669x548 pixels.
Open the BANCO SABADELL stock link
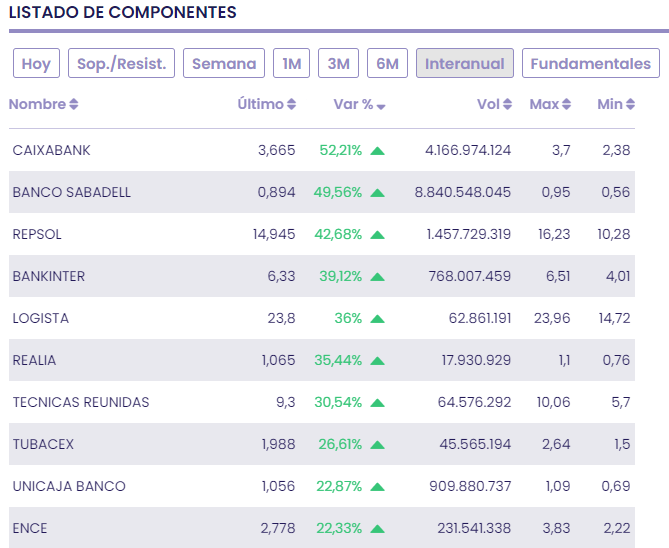(x=71, y=192)
